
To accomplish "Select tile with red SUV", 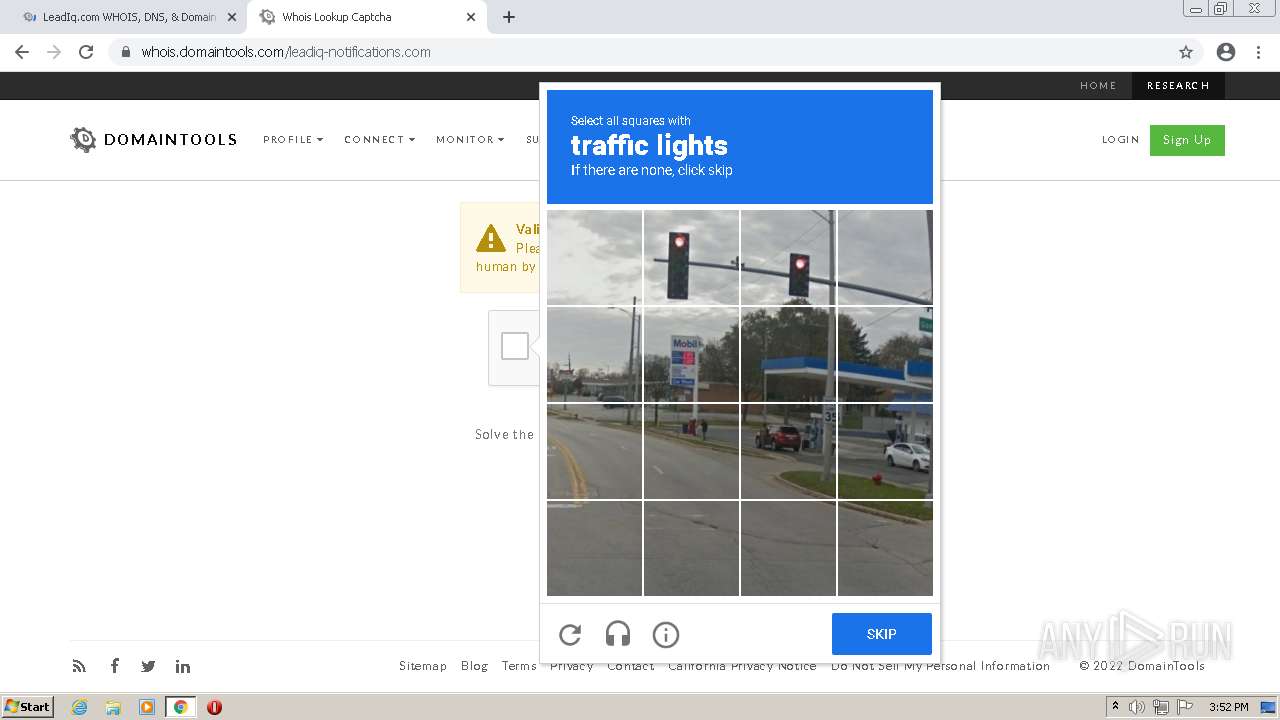I will [788, 451].
